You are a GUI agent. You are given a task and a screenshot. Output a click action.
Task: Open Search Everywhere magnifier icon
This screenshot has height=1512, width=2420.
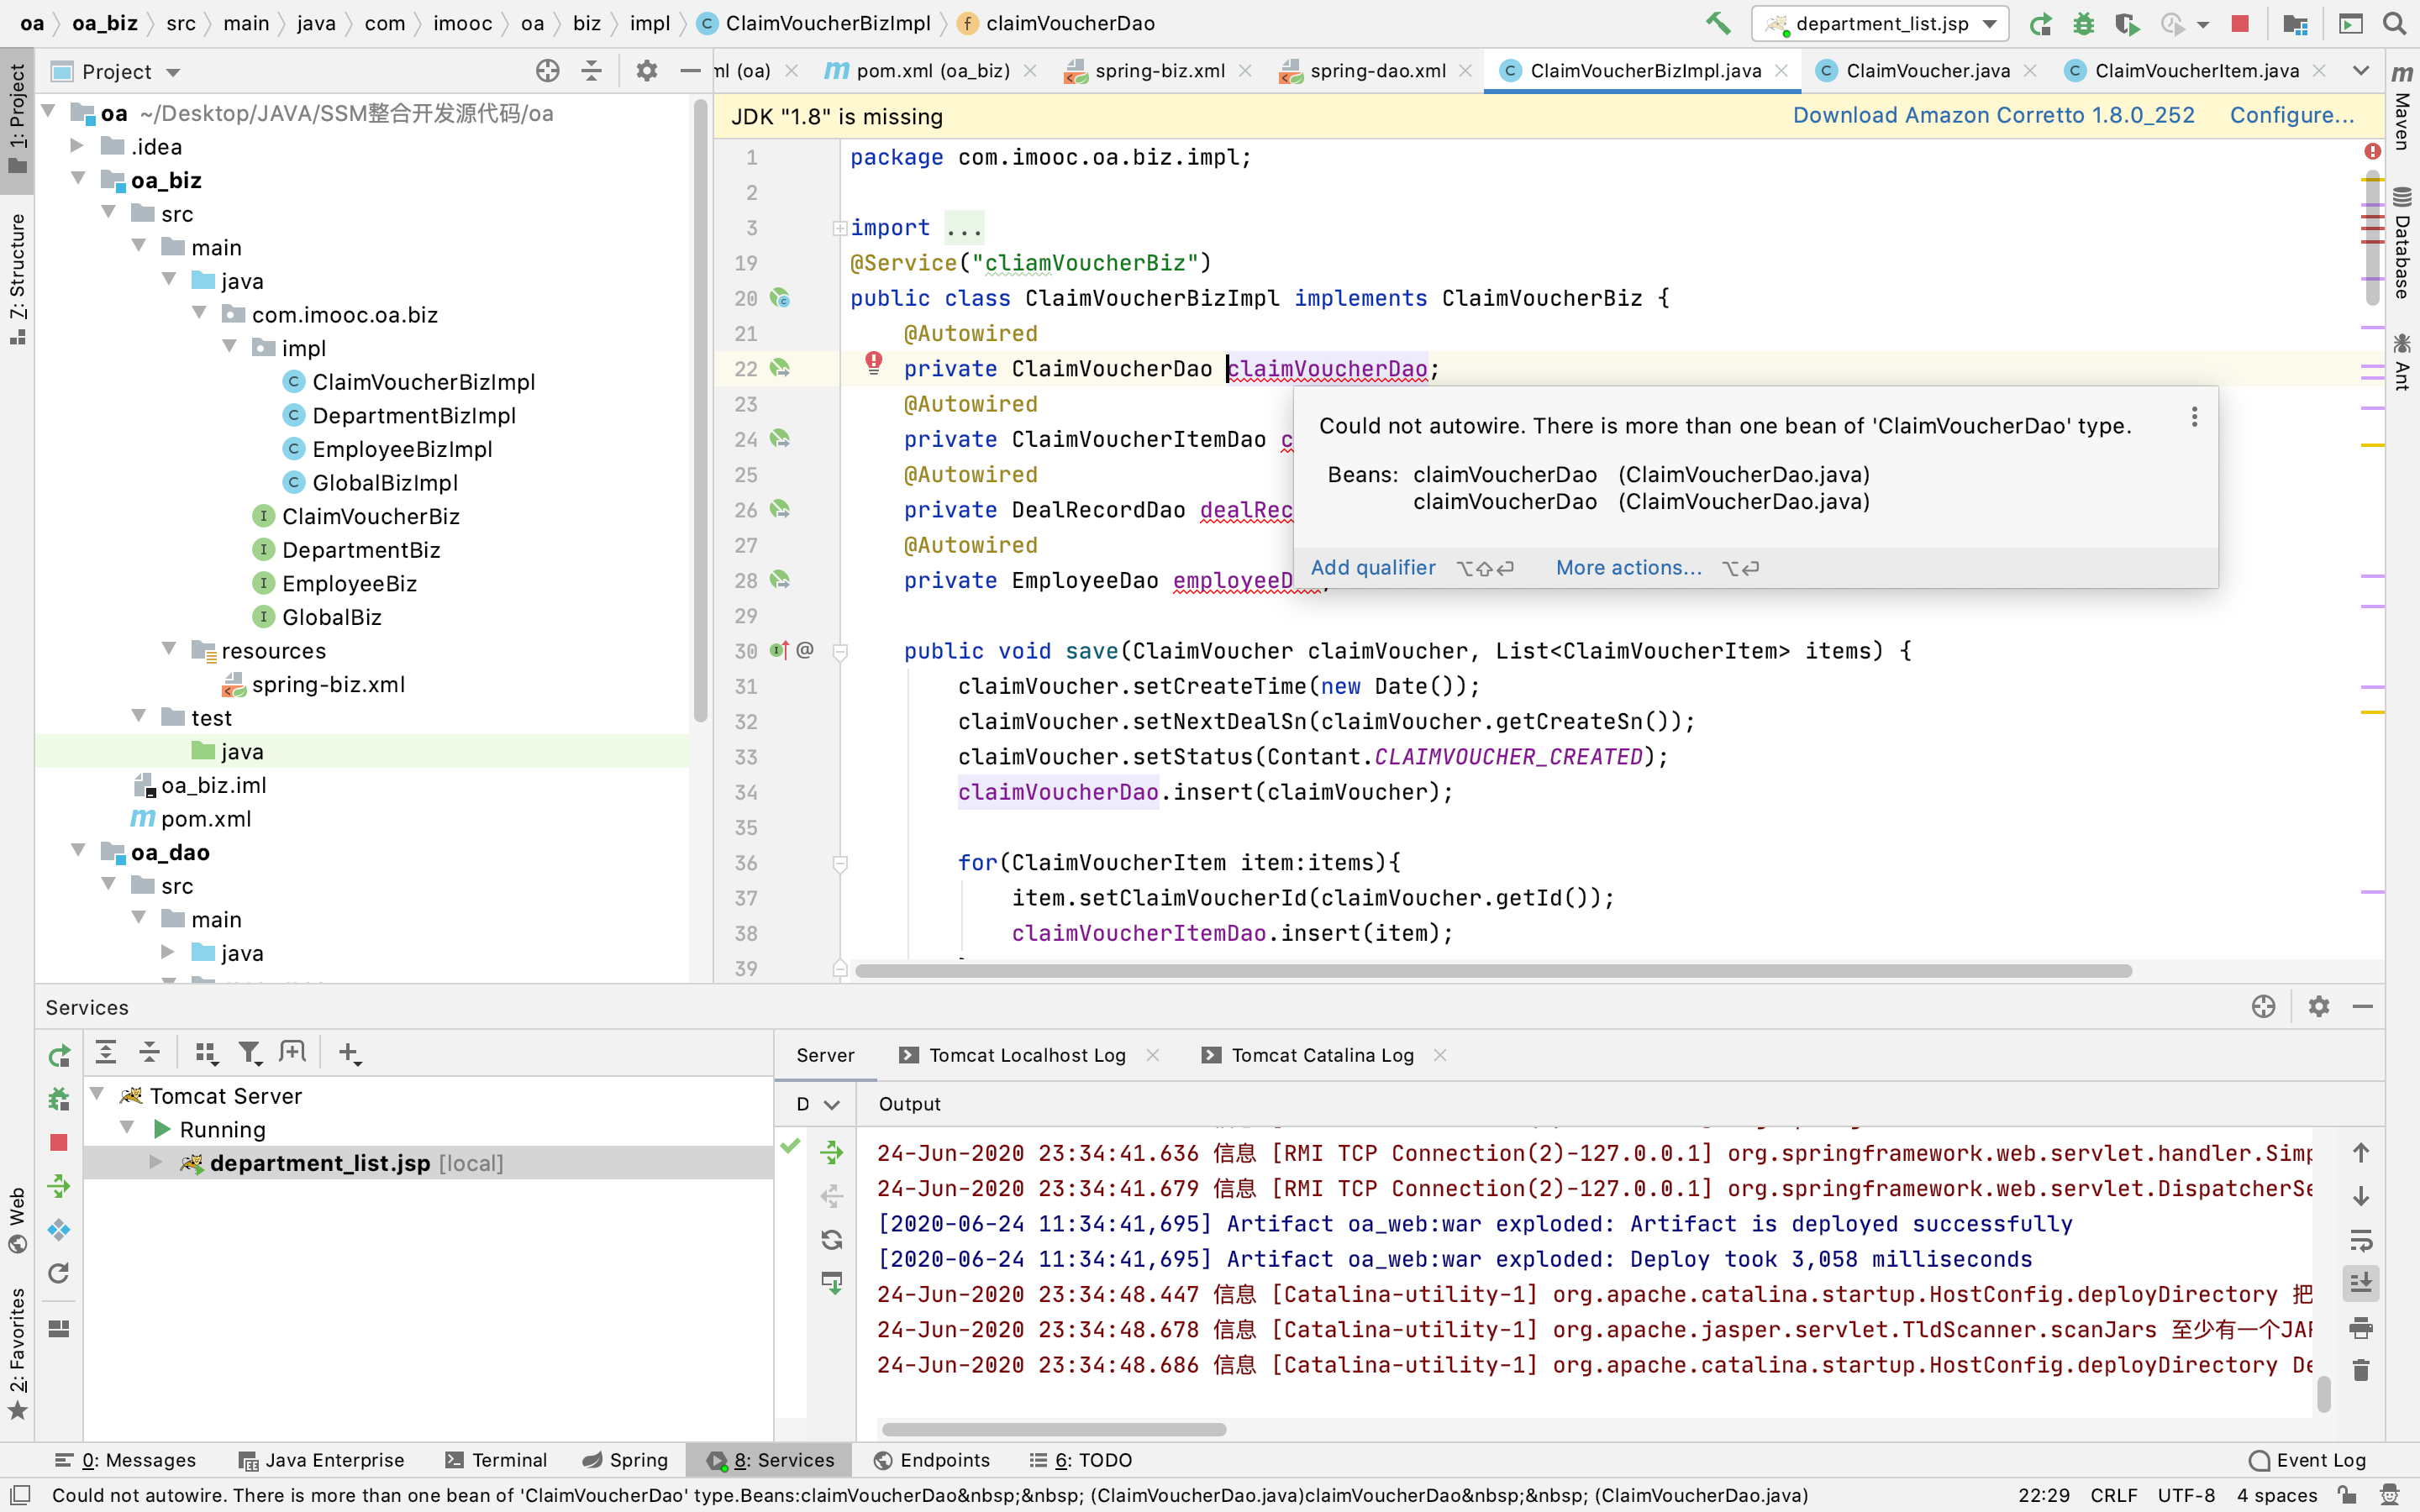[x=2394, y=23]
